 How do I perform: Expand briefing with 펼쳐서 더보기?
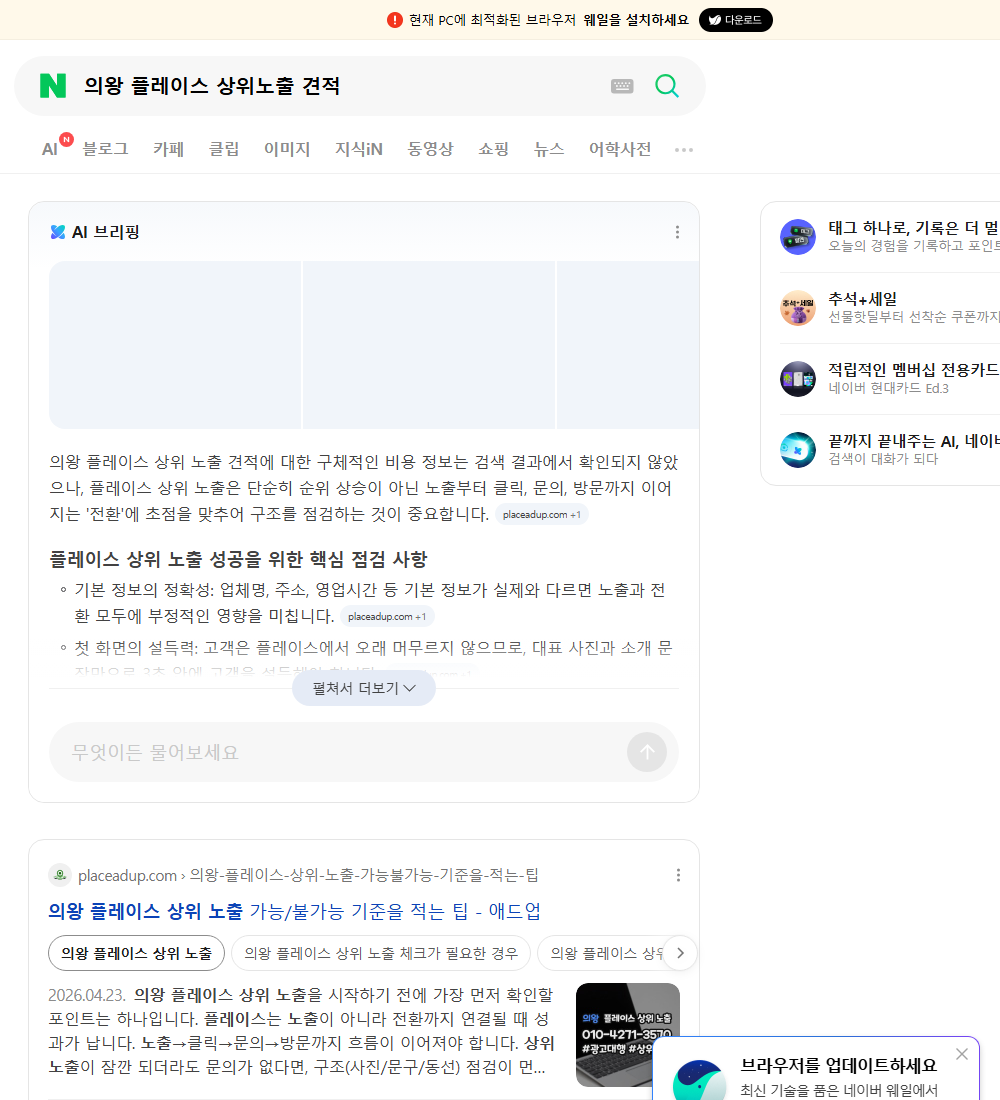point(364,688)
